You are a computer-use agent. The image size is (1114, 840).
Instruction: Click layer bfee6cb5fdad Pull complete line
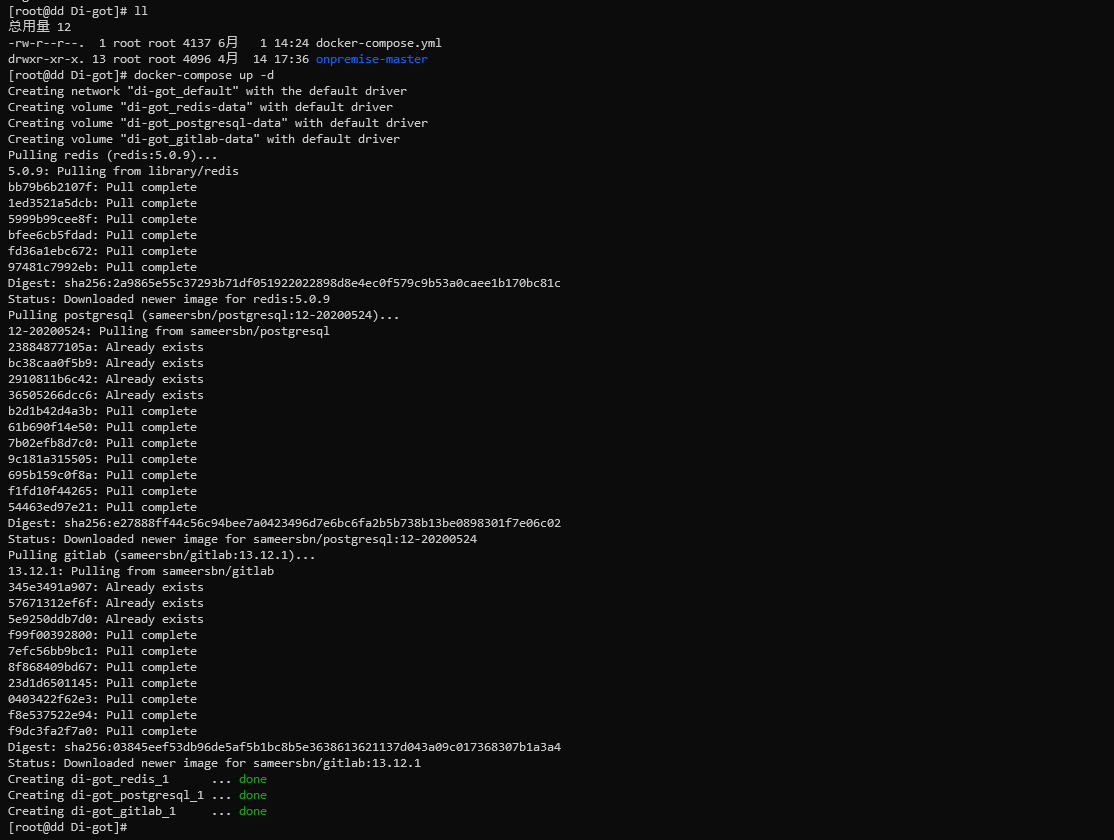[x=102, y=235]
